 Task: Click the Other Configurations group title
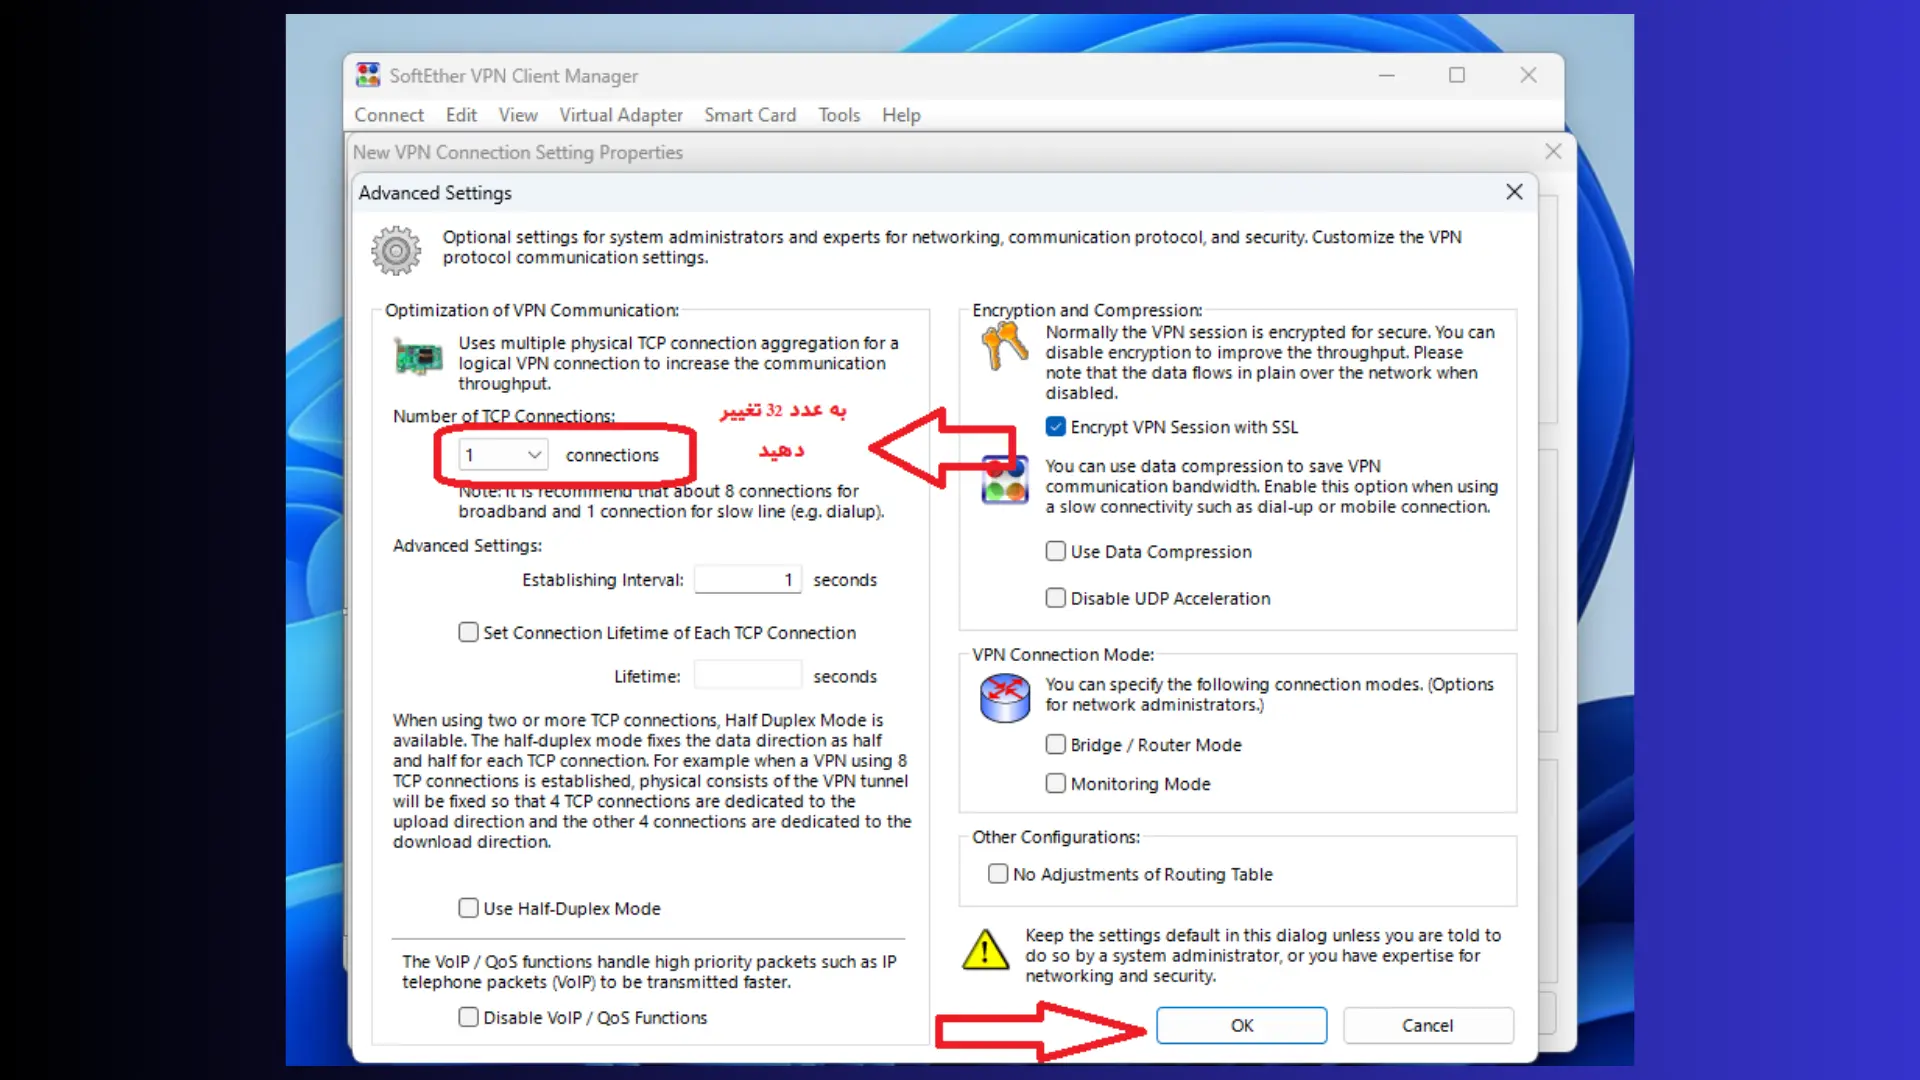[x=1056, y=837]
